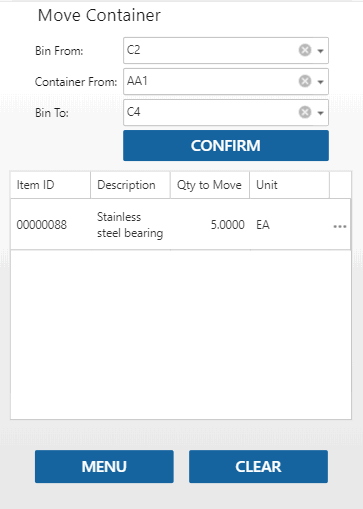363x509 pixels.
Task: Select the EA unit cell
Action: point(289,224)
